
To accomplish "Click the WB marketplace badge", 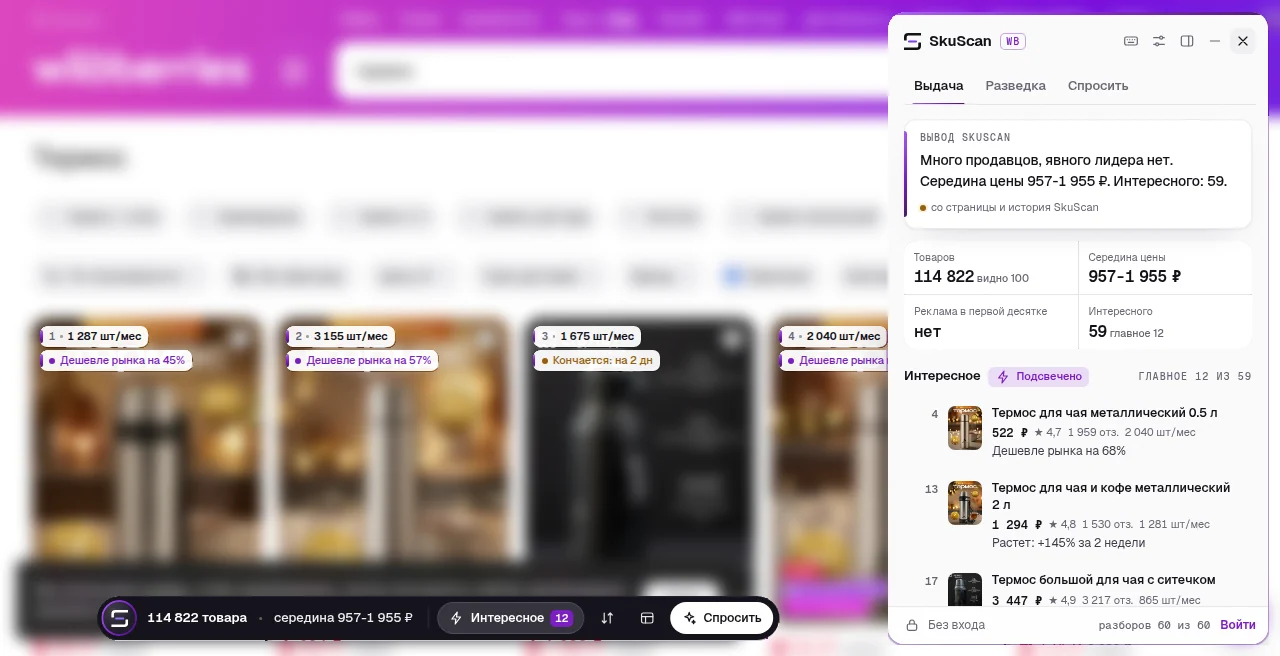I will (1013, 41).
